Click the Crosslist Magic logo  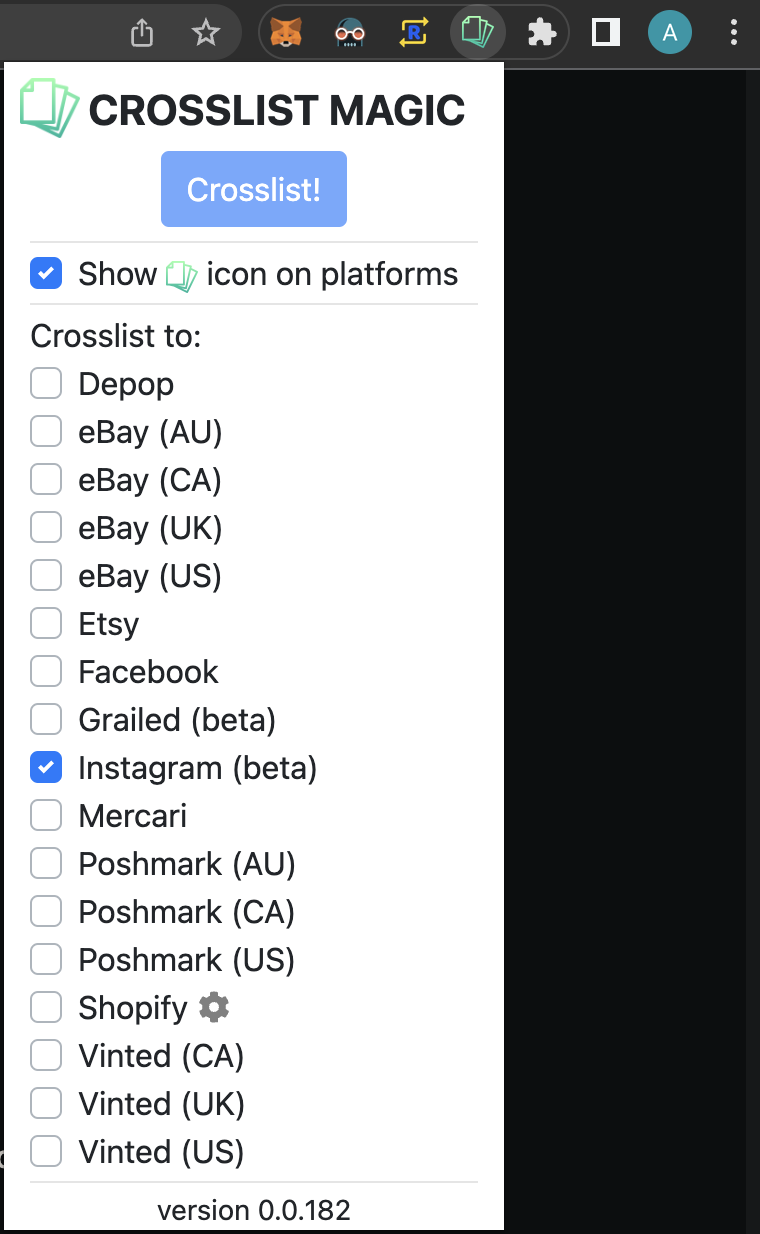coord(48,108)
